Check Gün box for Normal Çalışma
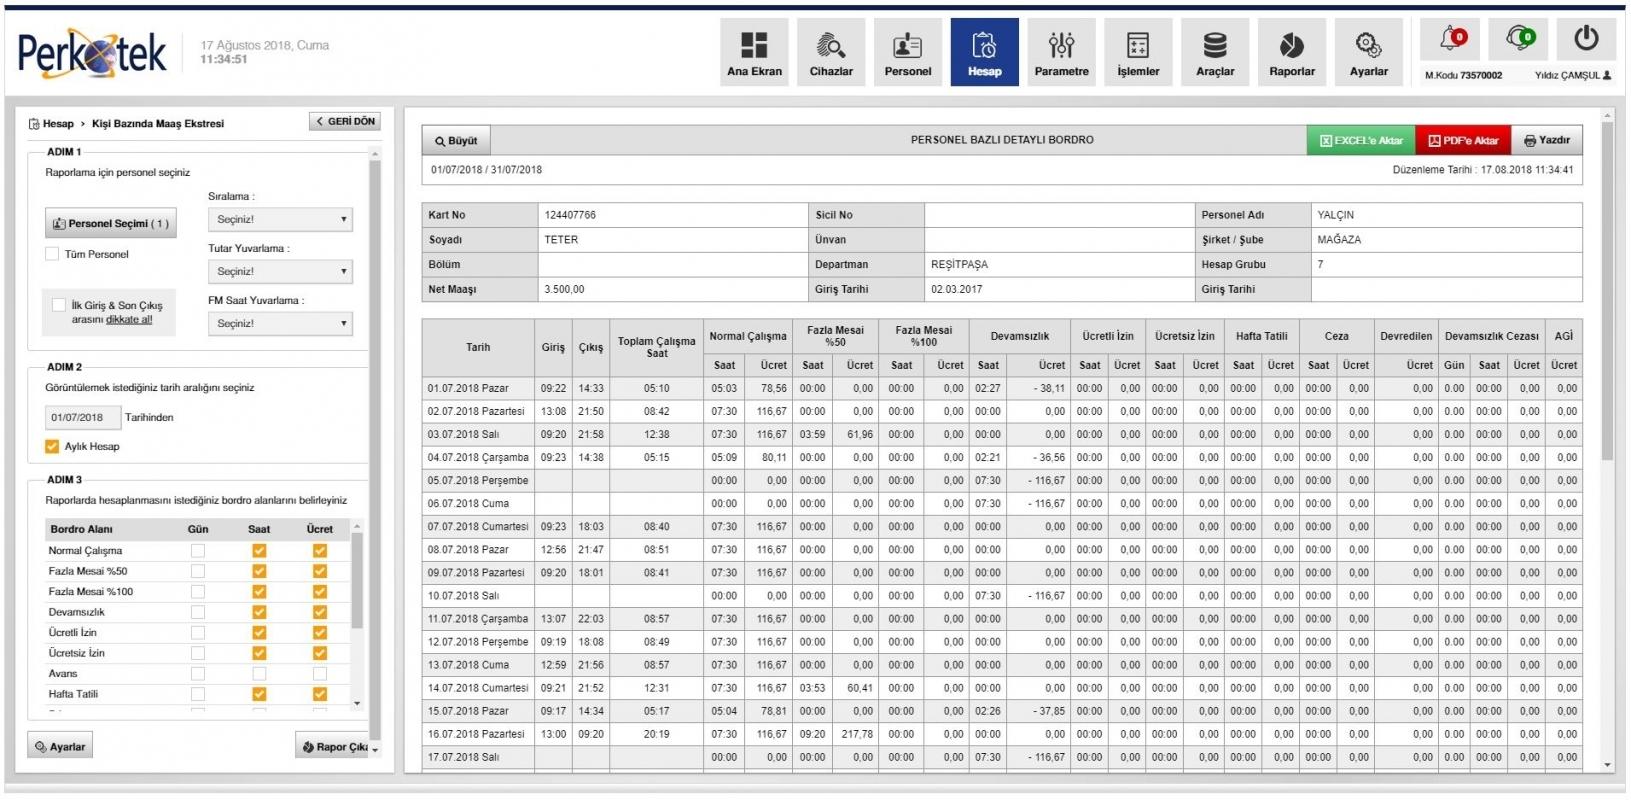 tap(198, 550)
